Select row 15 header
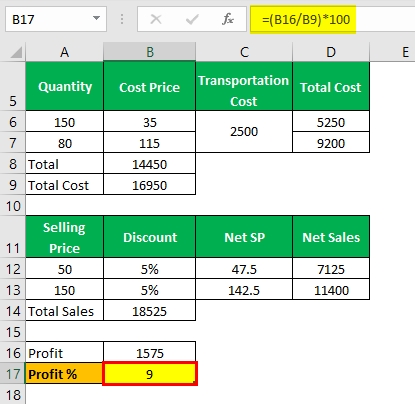The height and width of the screenshot is (404, 415). 13,332
